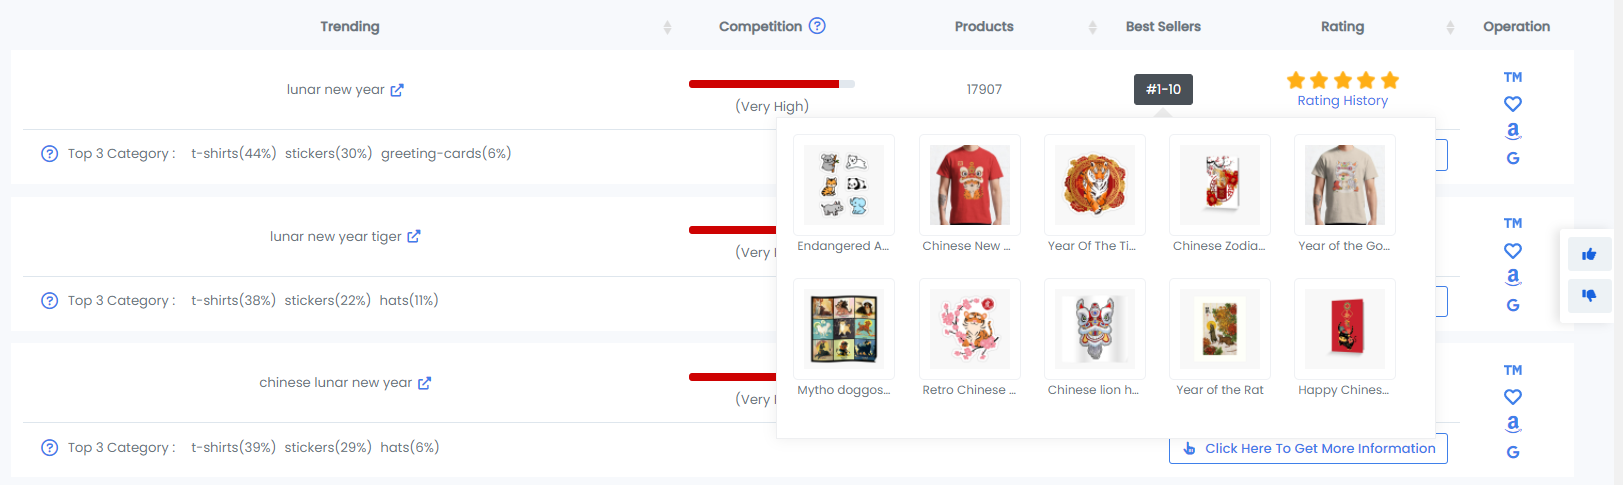Click the Very High competition bar in first row

pyautogui.click(x=771, y=84)
